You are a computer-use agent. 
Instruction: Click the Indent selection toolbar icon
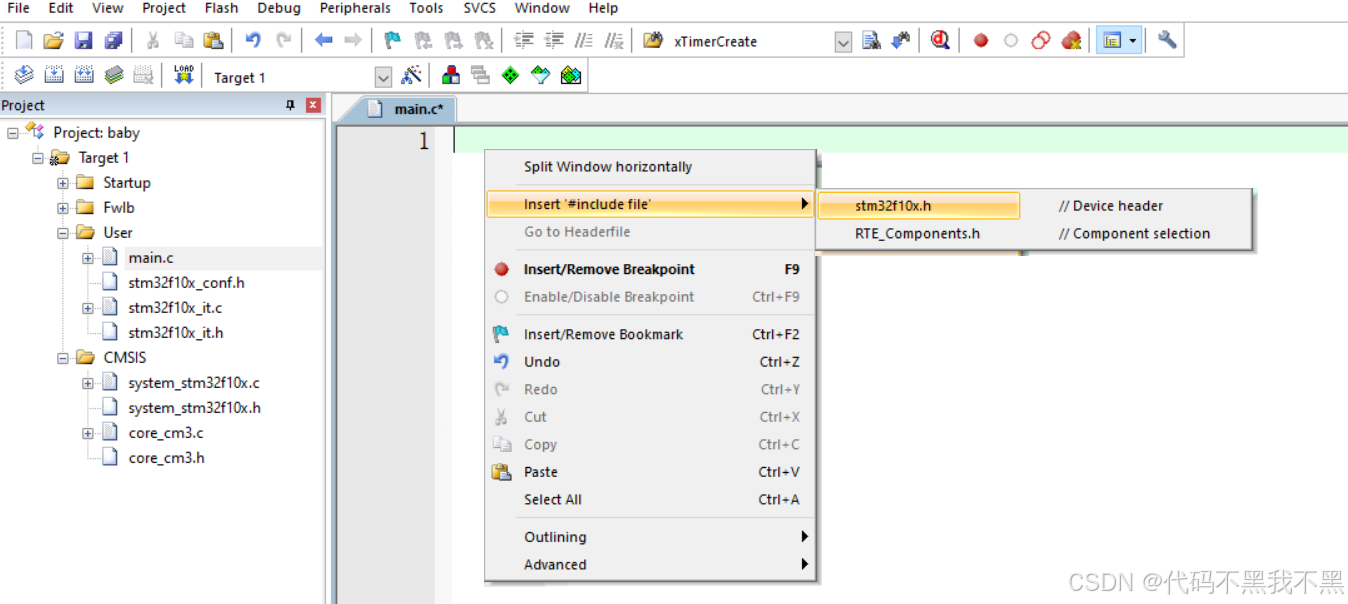523,41
